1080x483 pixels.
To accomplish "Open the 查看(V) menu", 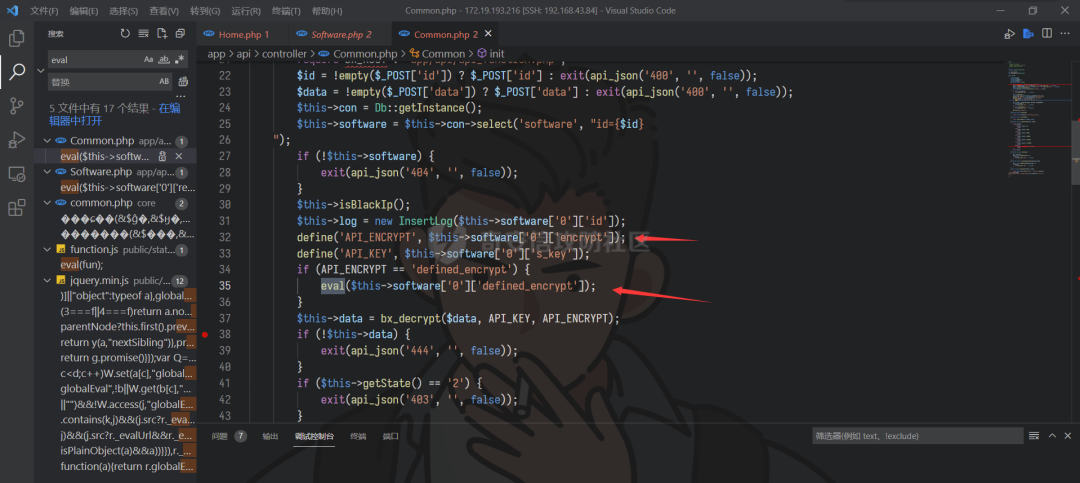I will click(164, 11).
